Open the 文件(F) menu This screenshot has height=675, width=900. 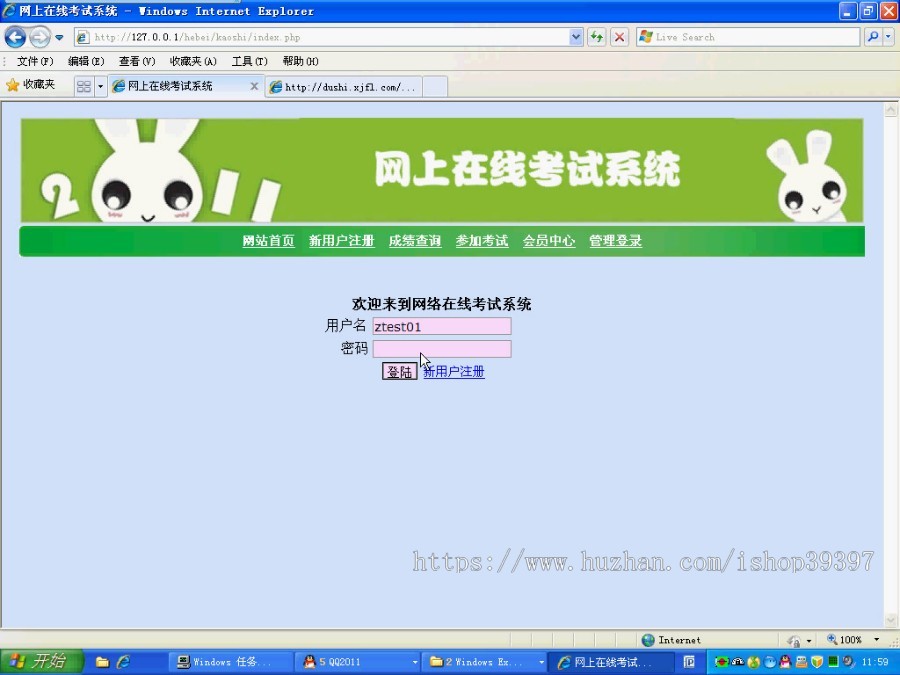point(34,61)
